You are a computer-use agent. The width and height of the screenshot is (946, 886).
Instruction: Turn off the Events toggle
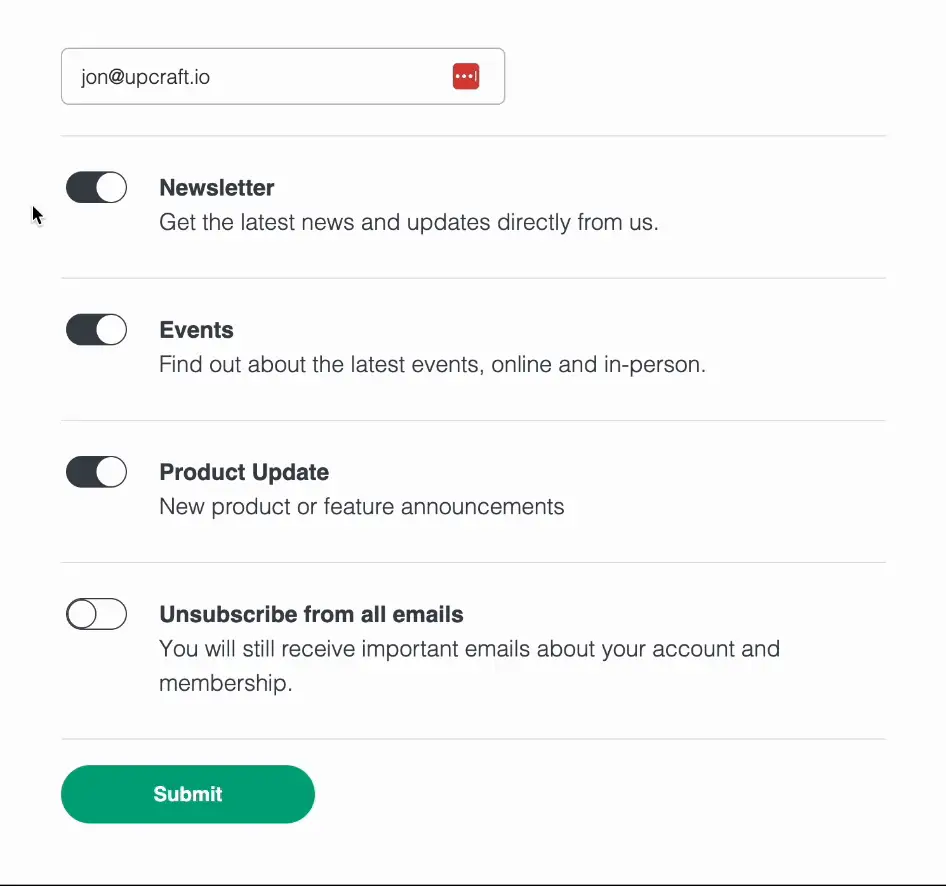(x=96, y=329)
